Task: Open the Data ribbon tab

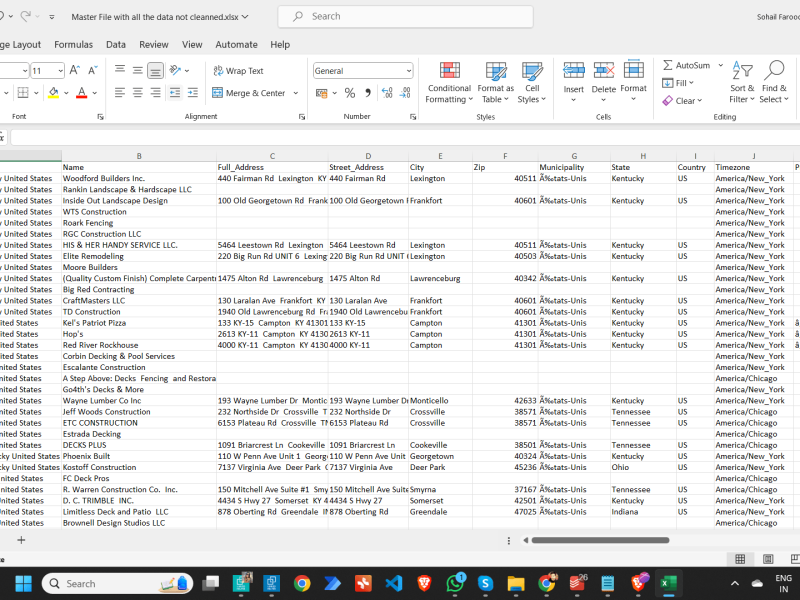Action: tap(116, 44)
